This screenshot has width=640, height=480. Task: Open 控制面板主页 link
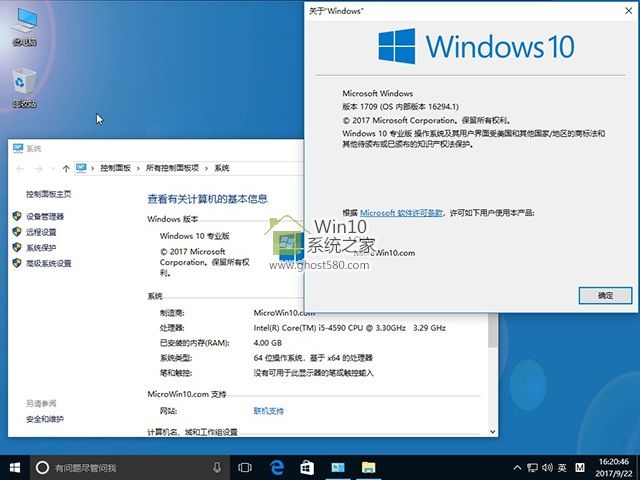[x=49, y=194]
